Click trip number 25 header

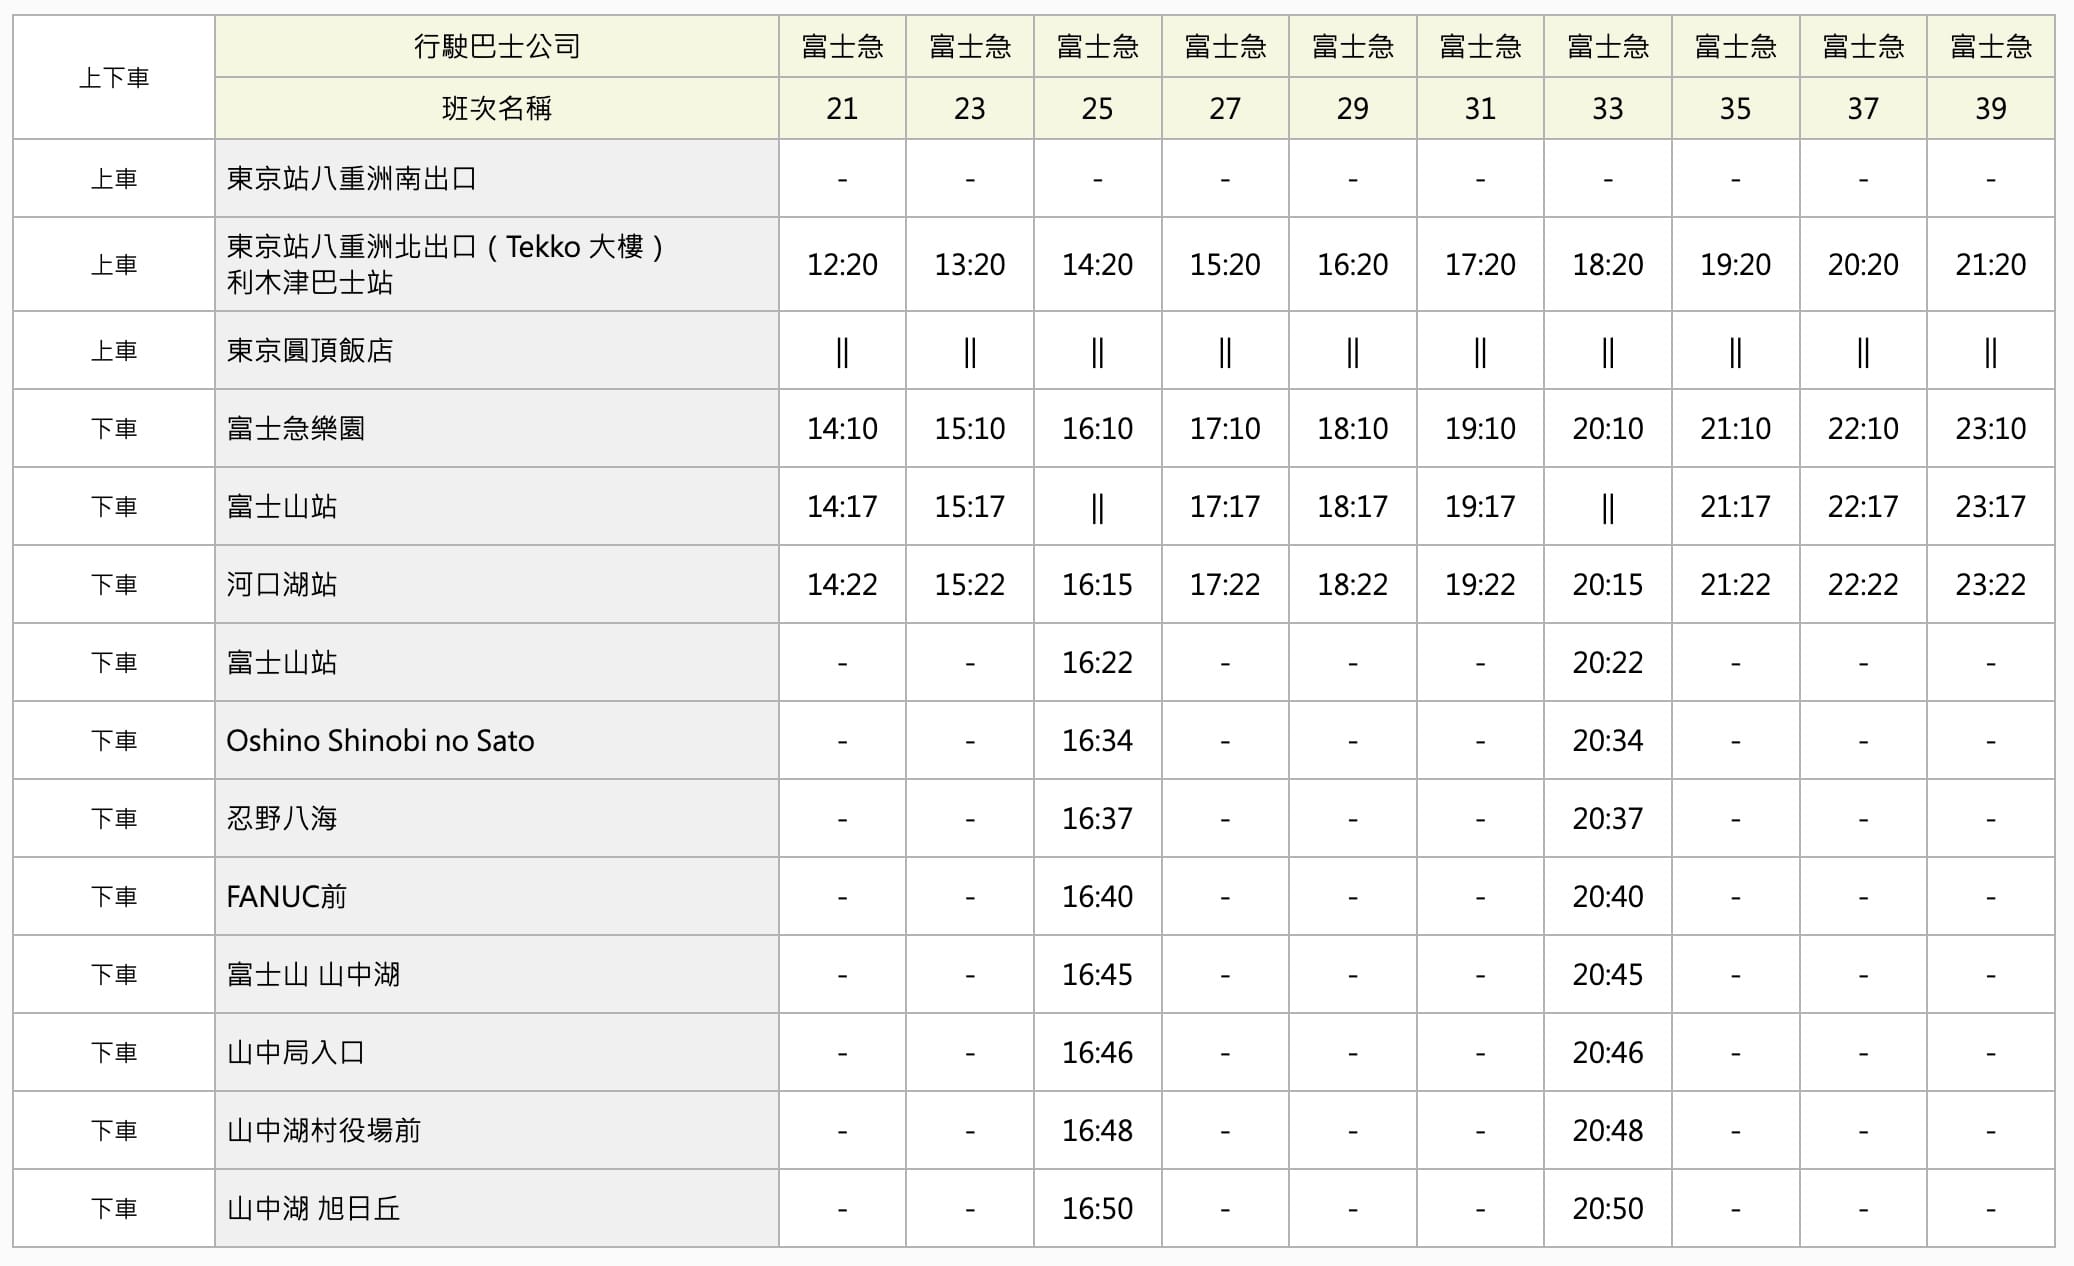[x=1097, y=108]
